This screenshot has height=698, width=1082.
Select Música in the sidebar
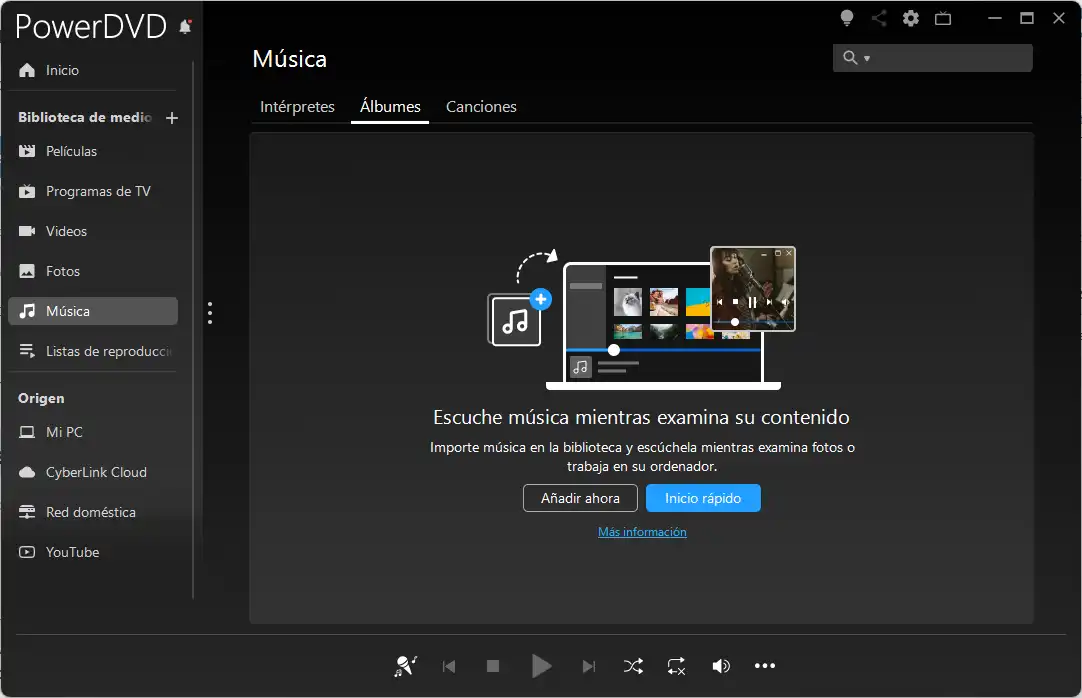point(92,311)
